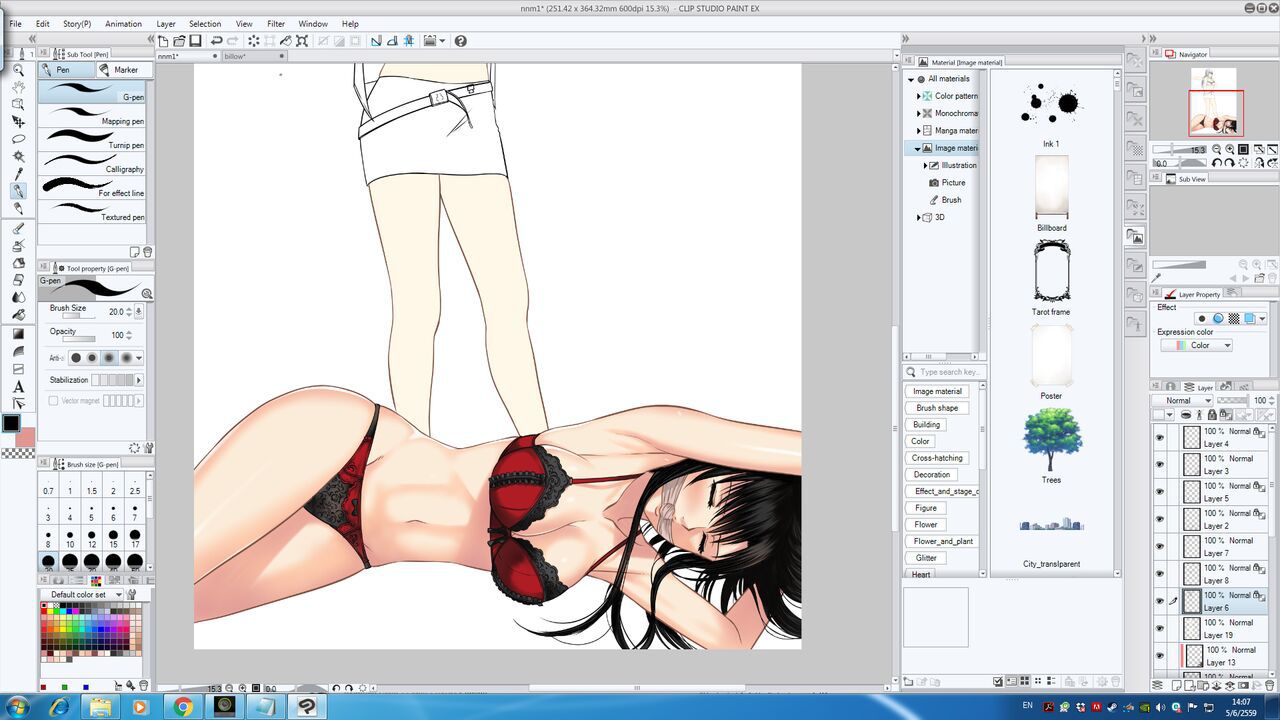Viewport: 1280px width, 720px height.
Task: Open the layer blending mode Normal dropdown
Action: 1183,400
